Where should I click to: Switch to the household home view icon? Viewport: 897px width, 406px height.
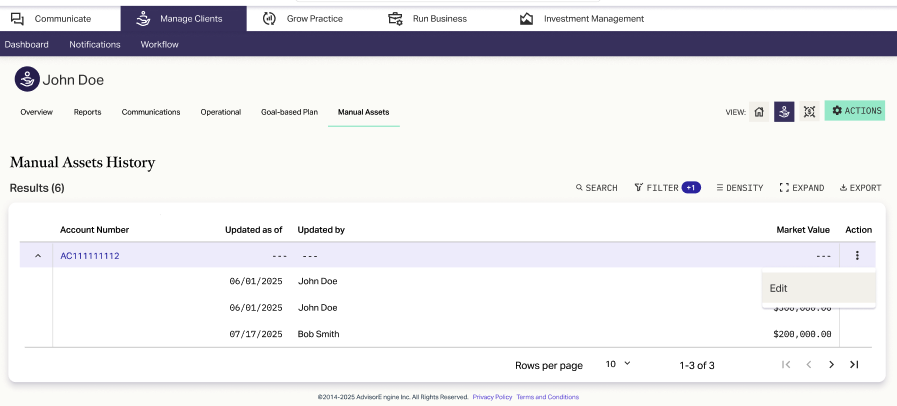[x=759, y=112]
